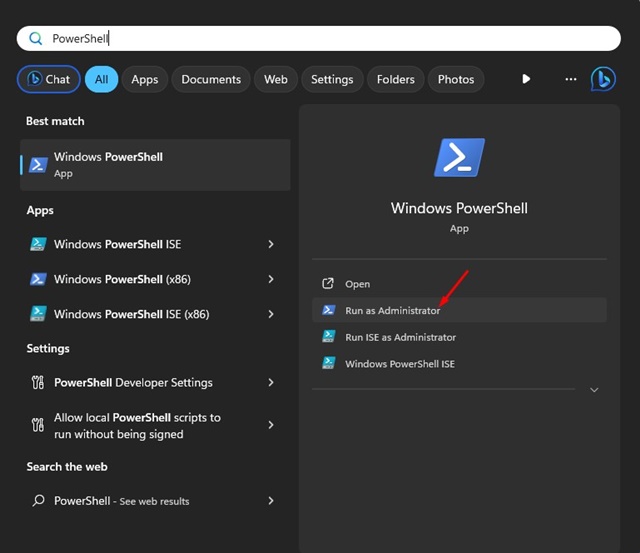Click the PowerShell icon in Best match
This screenshot has width=640, height=553.
[x=38, y=165]
